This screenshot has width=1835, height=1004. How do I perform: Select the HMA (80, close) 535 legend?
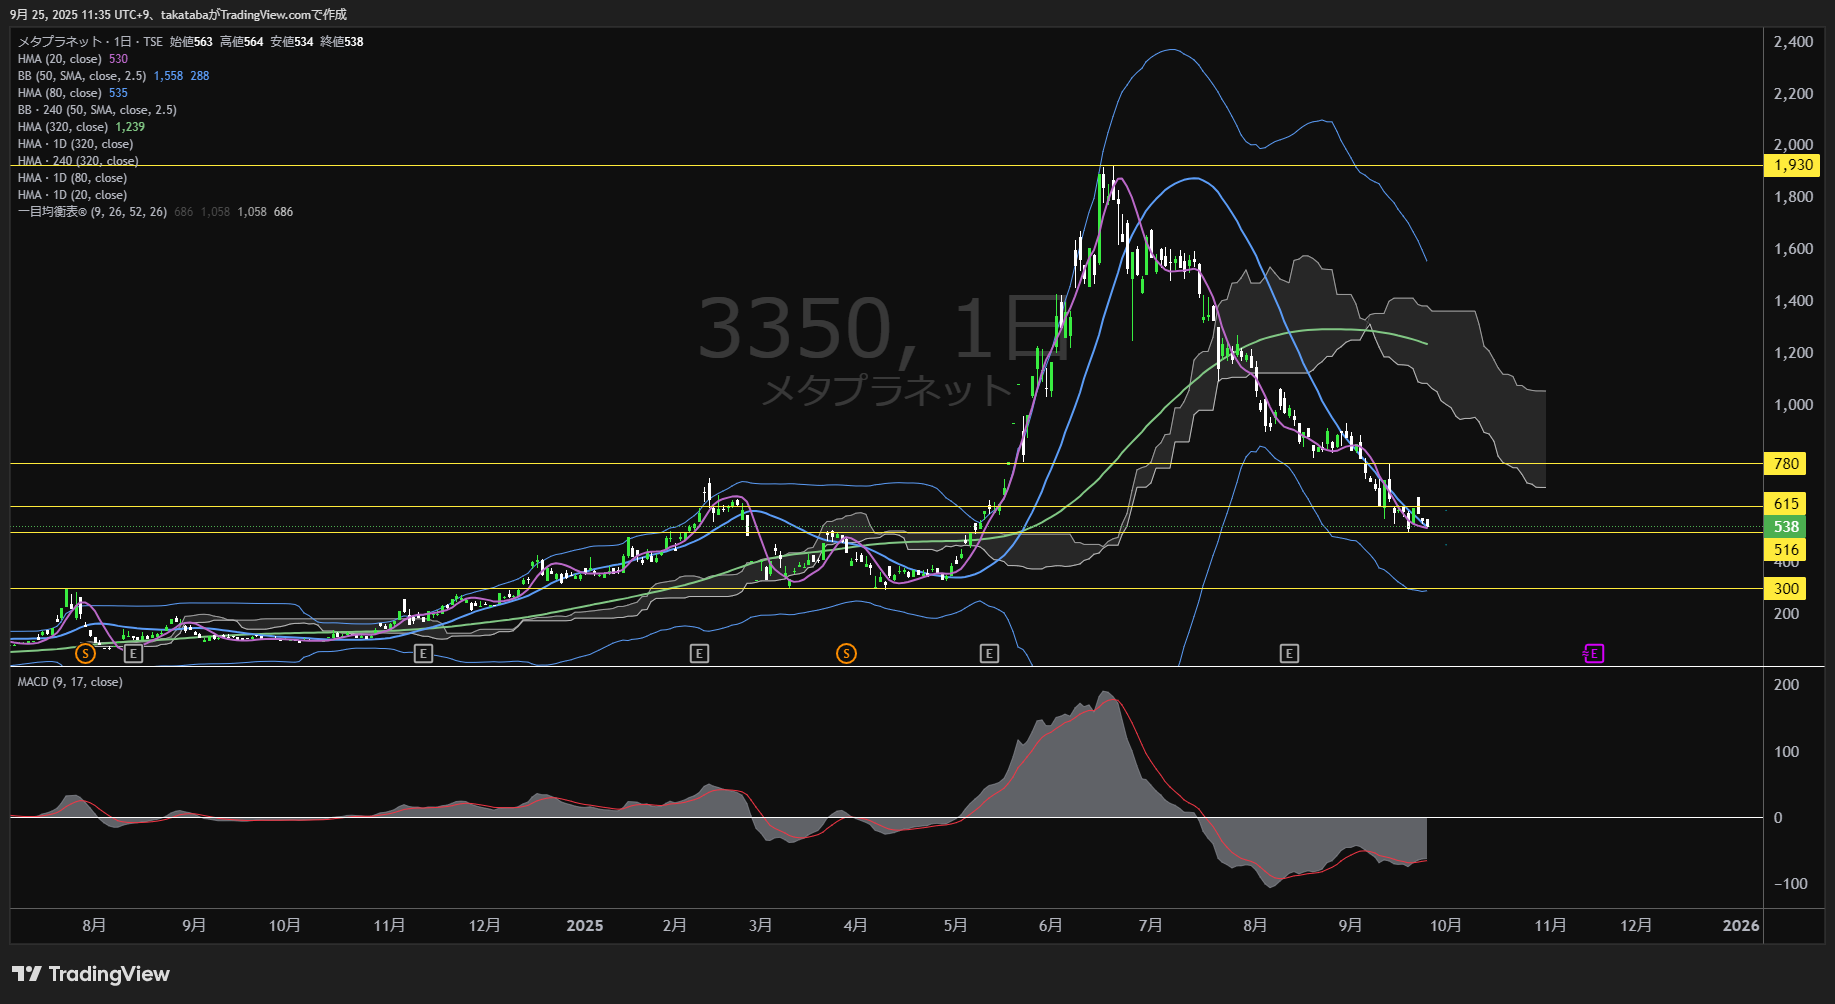pyautogui.click(x=73, y=93)
